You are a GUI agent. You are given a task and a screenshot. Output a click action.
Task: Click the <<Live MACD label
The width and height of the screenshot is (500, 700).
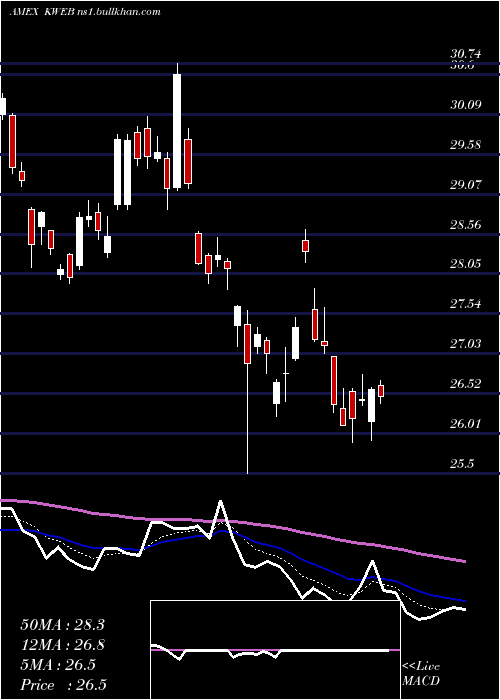coord(421,674)
